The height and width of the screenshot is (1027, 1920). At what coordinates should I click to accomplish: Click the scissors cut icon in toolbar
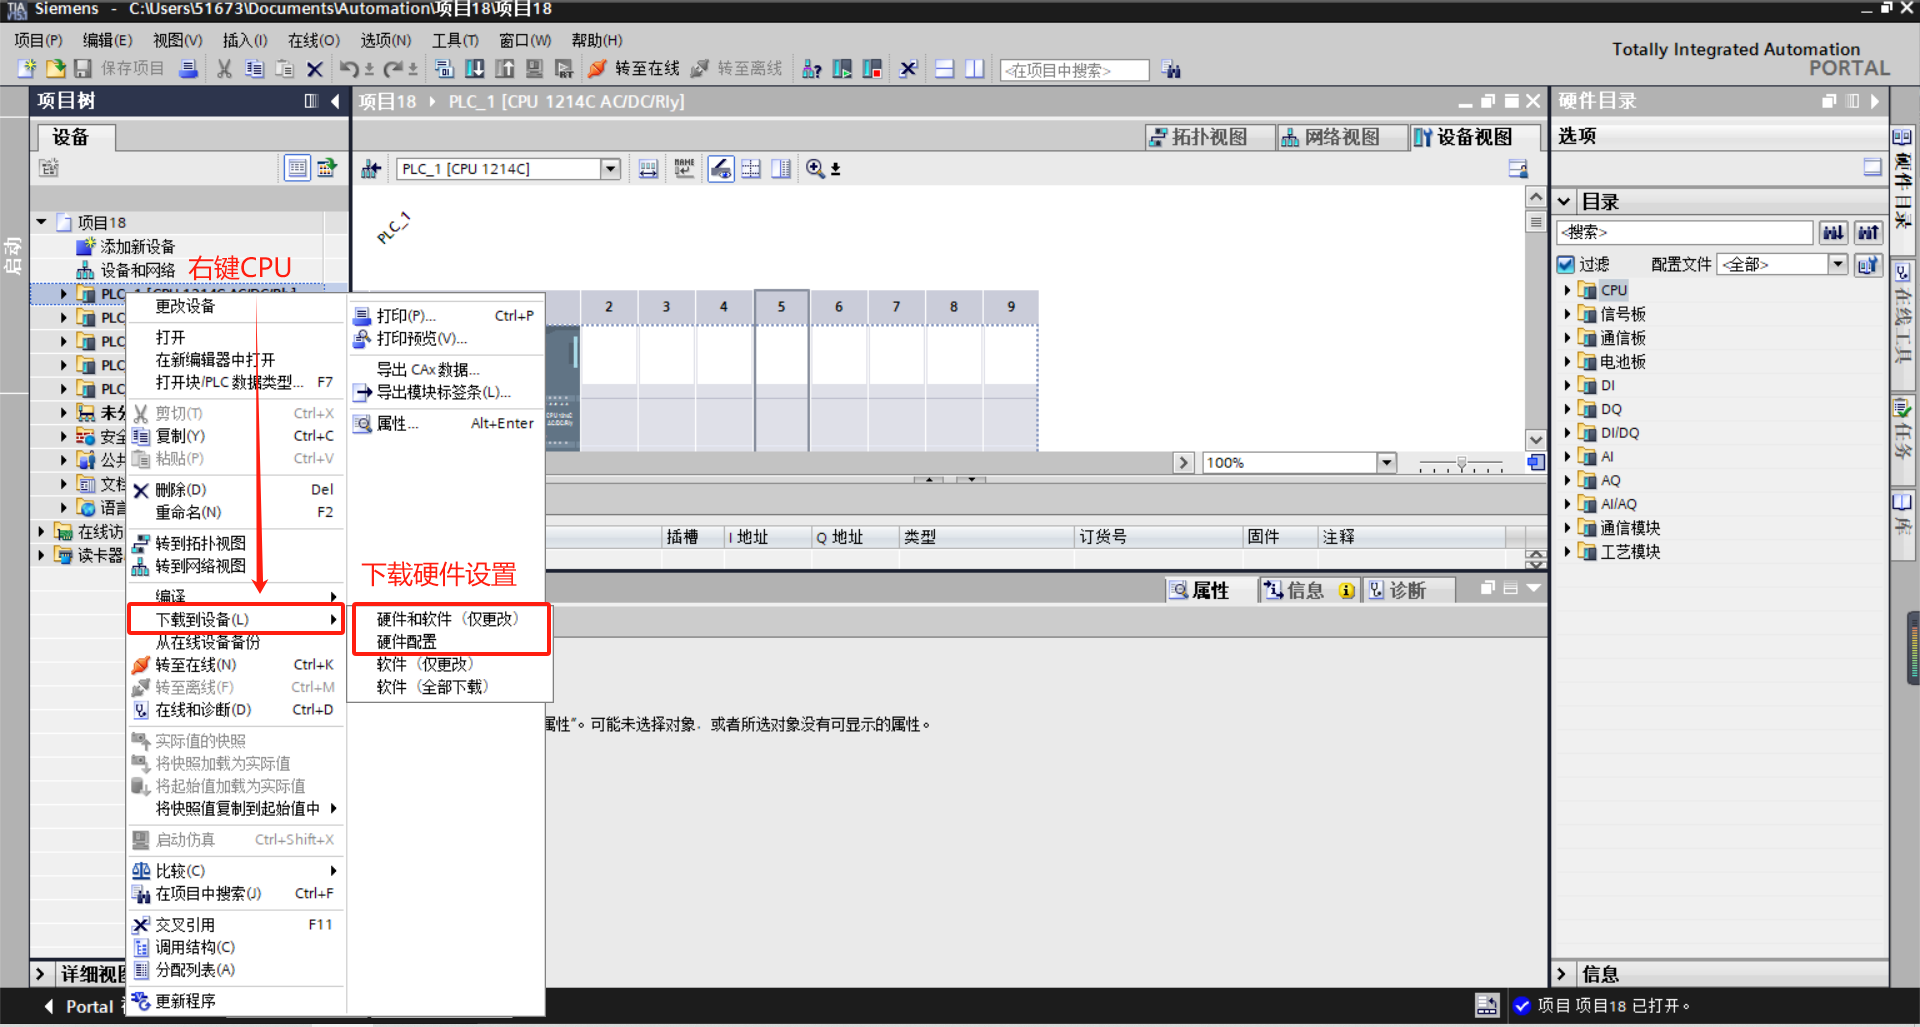click(x=224, y=69)
